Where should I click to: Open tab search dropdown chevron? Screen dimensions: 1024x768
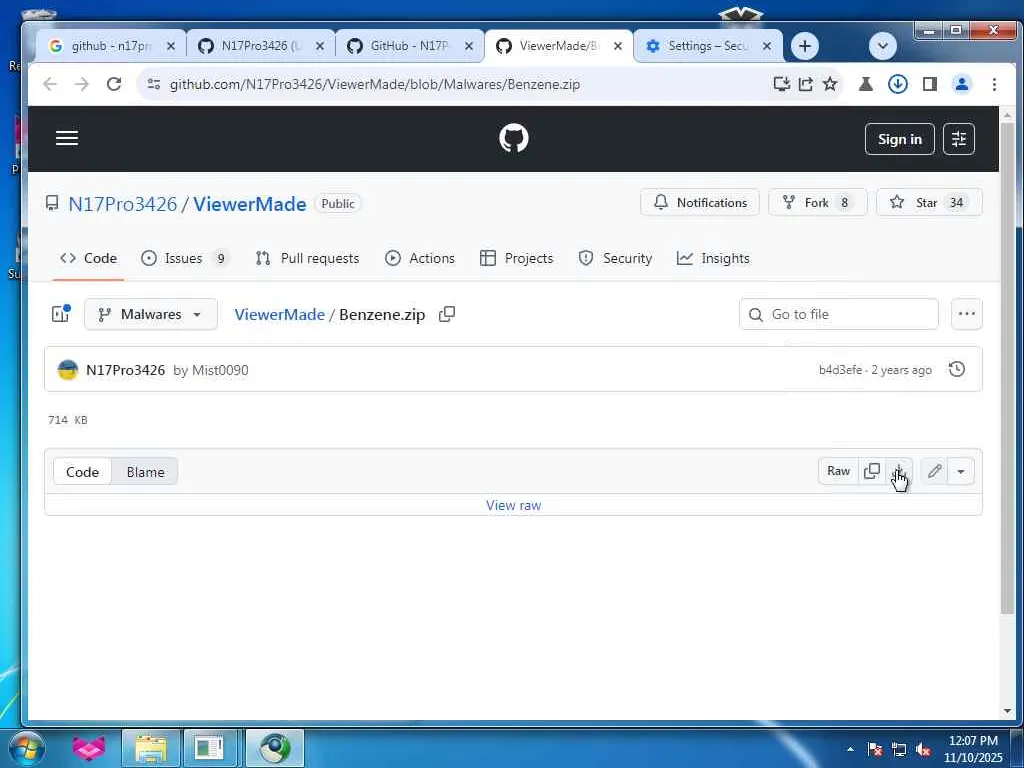(x=882, y=46)
